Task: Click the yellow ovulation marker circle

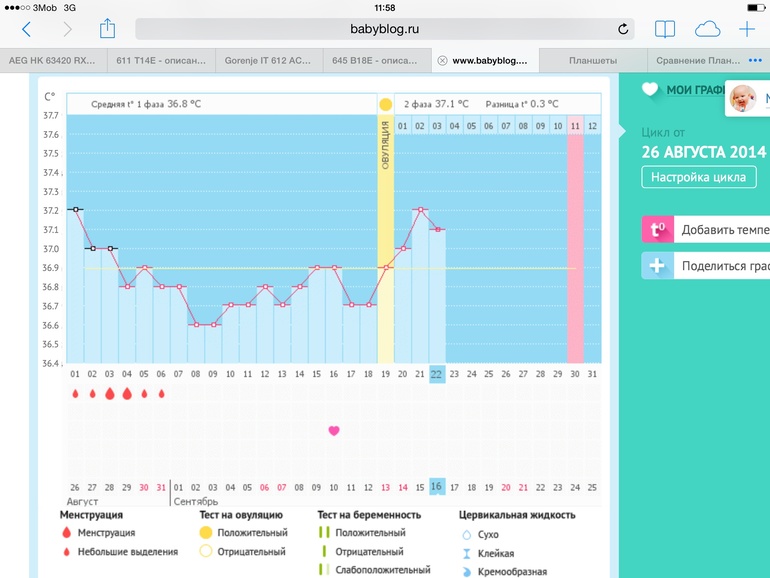Action: point(385,104)
